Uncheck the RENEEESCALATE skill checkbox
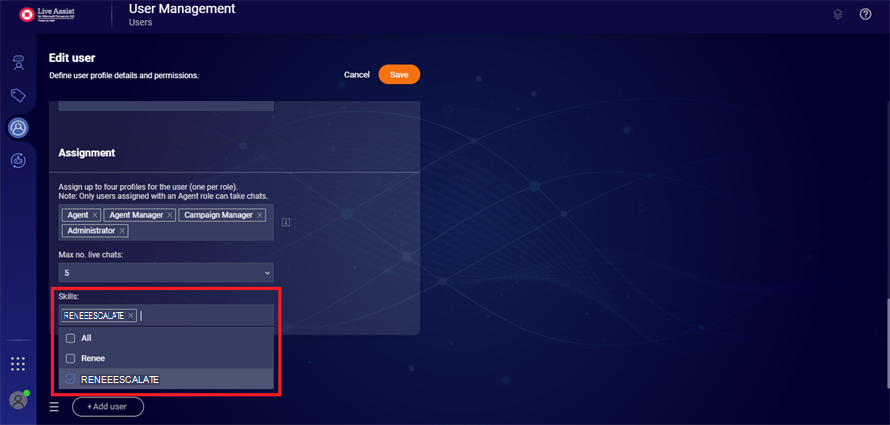Screen dimensions: 890x425 pos(70,379)
